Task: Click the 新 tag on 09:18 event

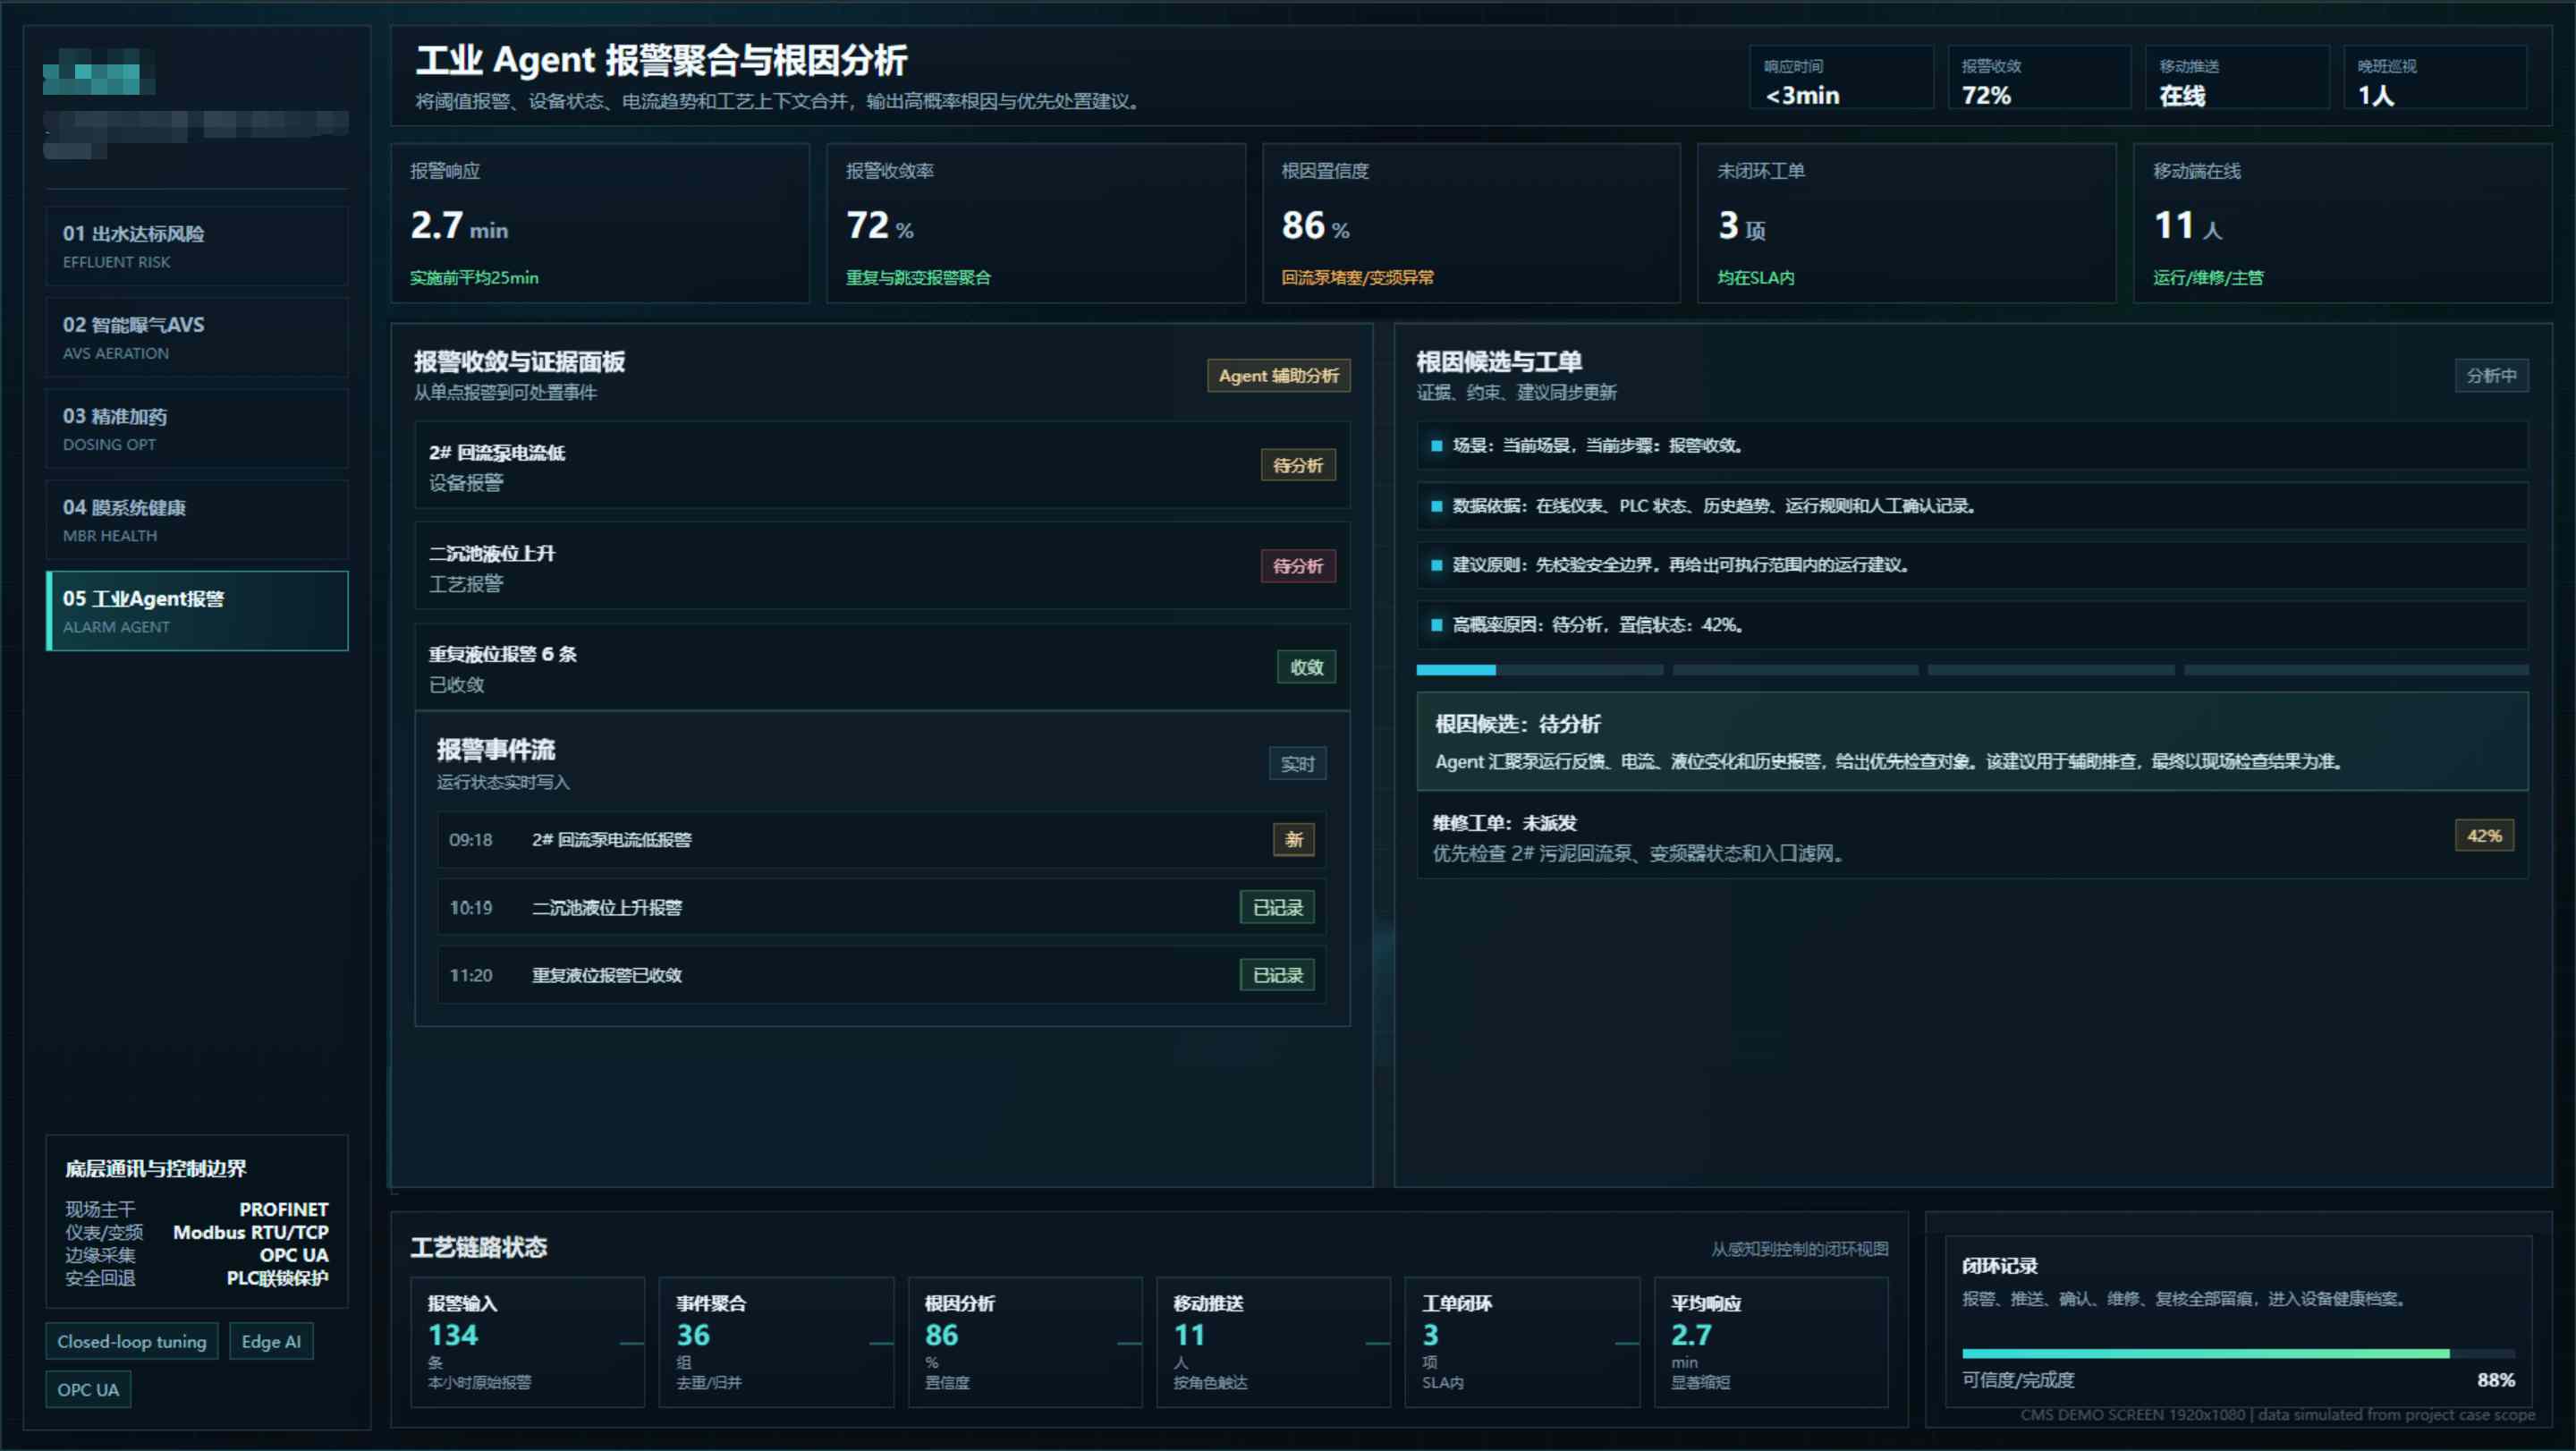Action: click(1293, 839)
